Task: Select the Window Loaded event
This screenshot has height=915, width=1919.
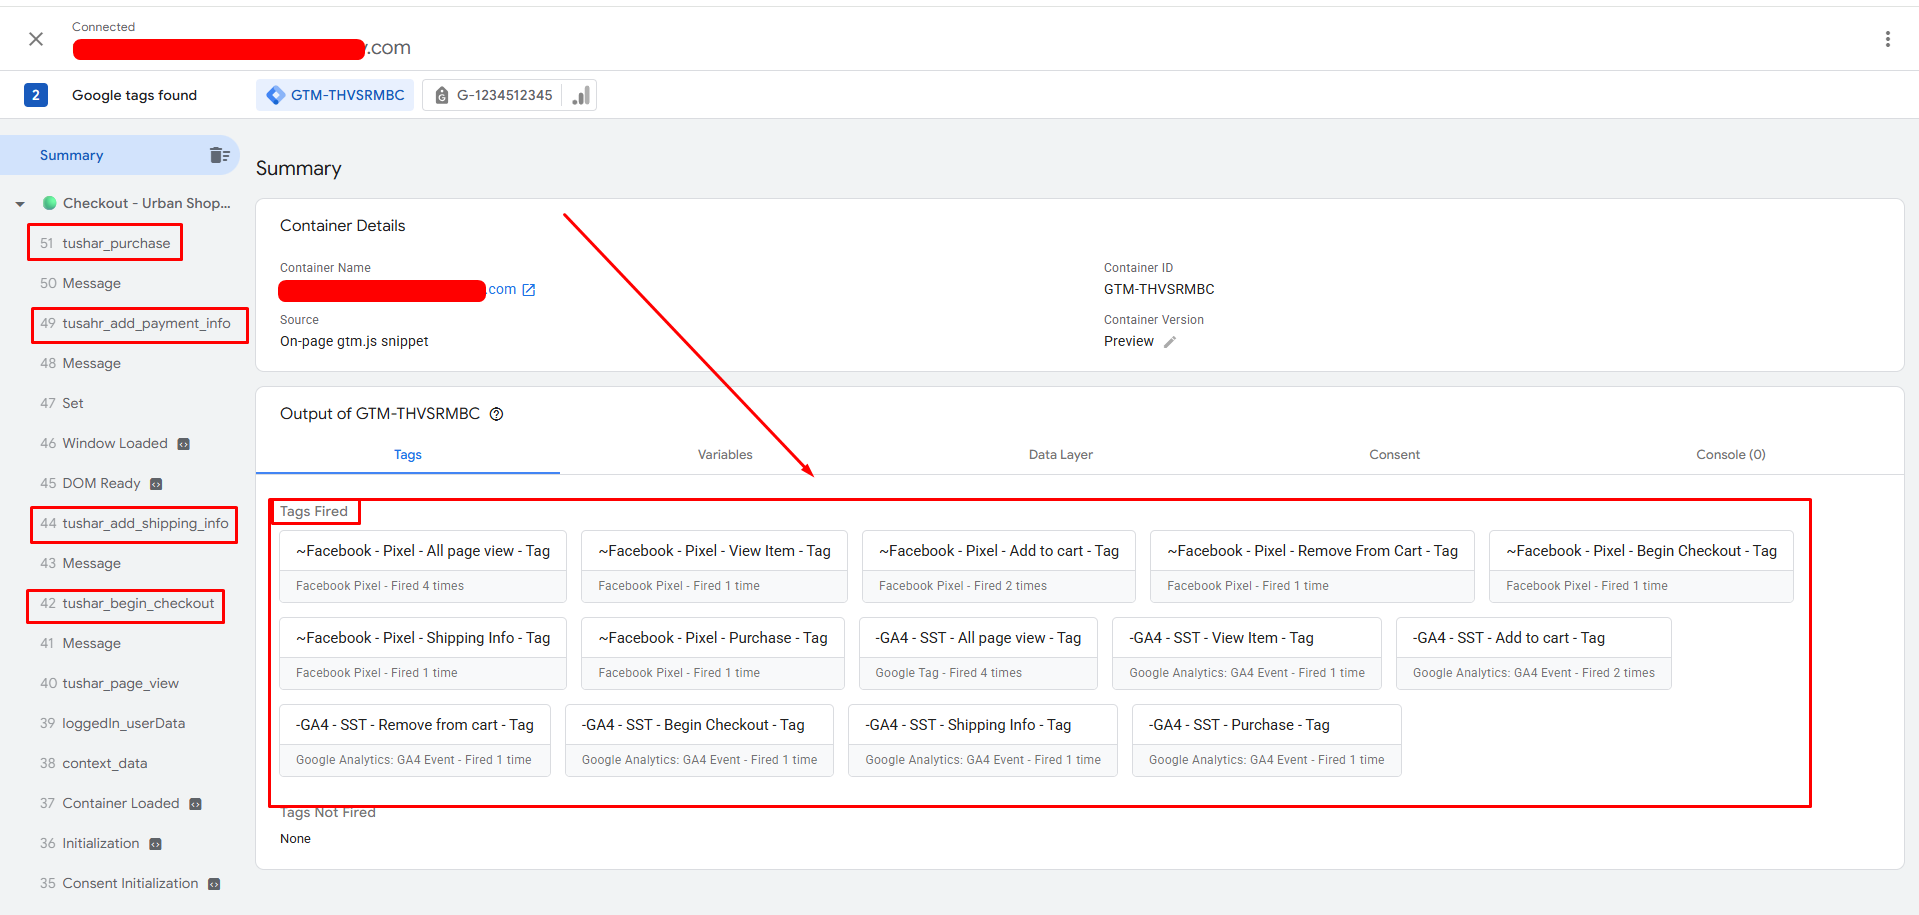Action: [114, 443]
